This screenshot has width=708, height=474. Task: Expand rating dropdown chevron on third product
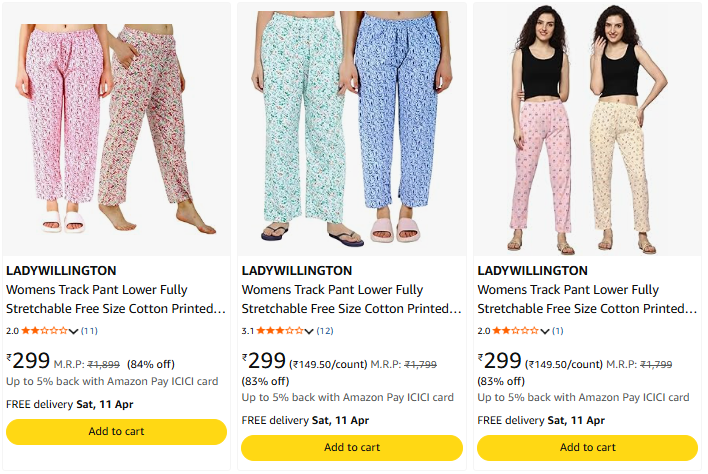[x=546, y=331]
